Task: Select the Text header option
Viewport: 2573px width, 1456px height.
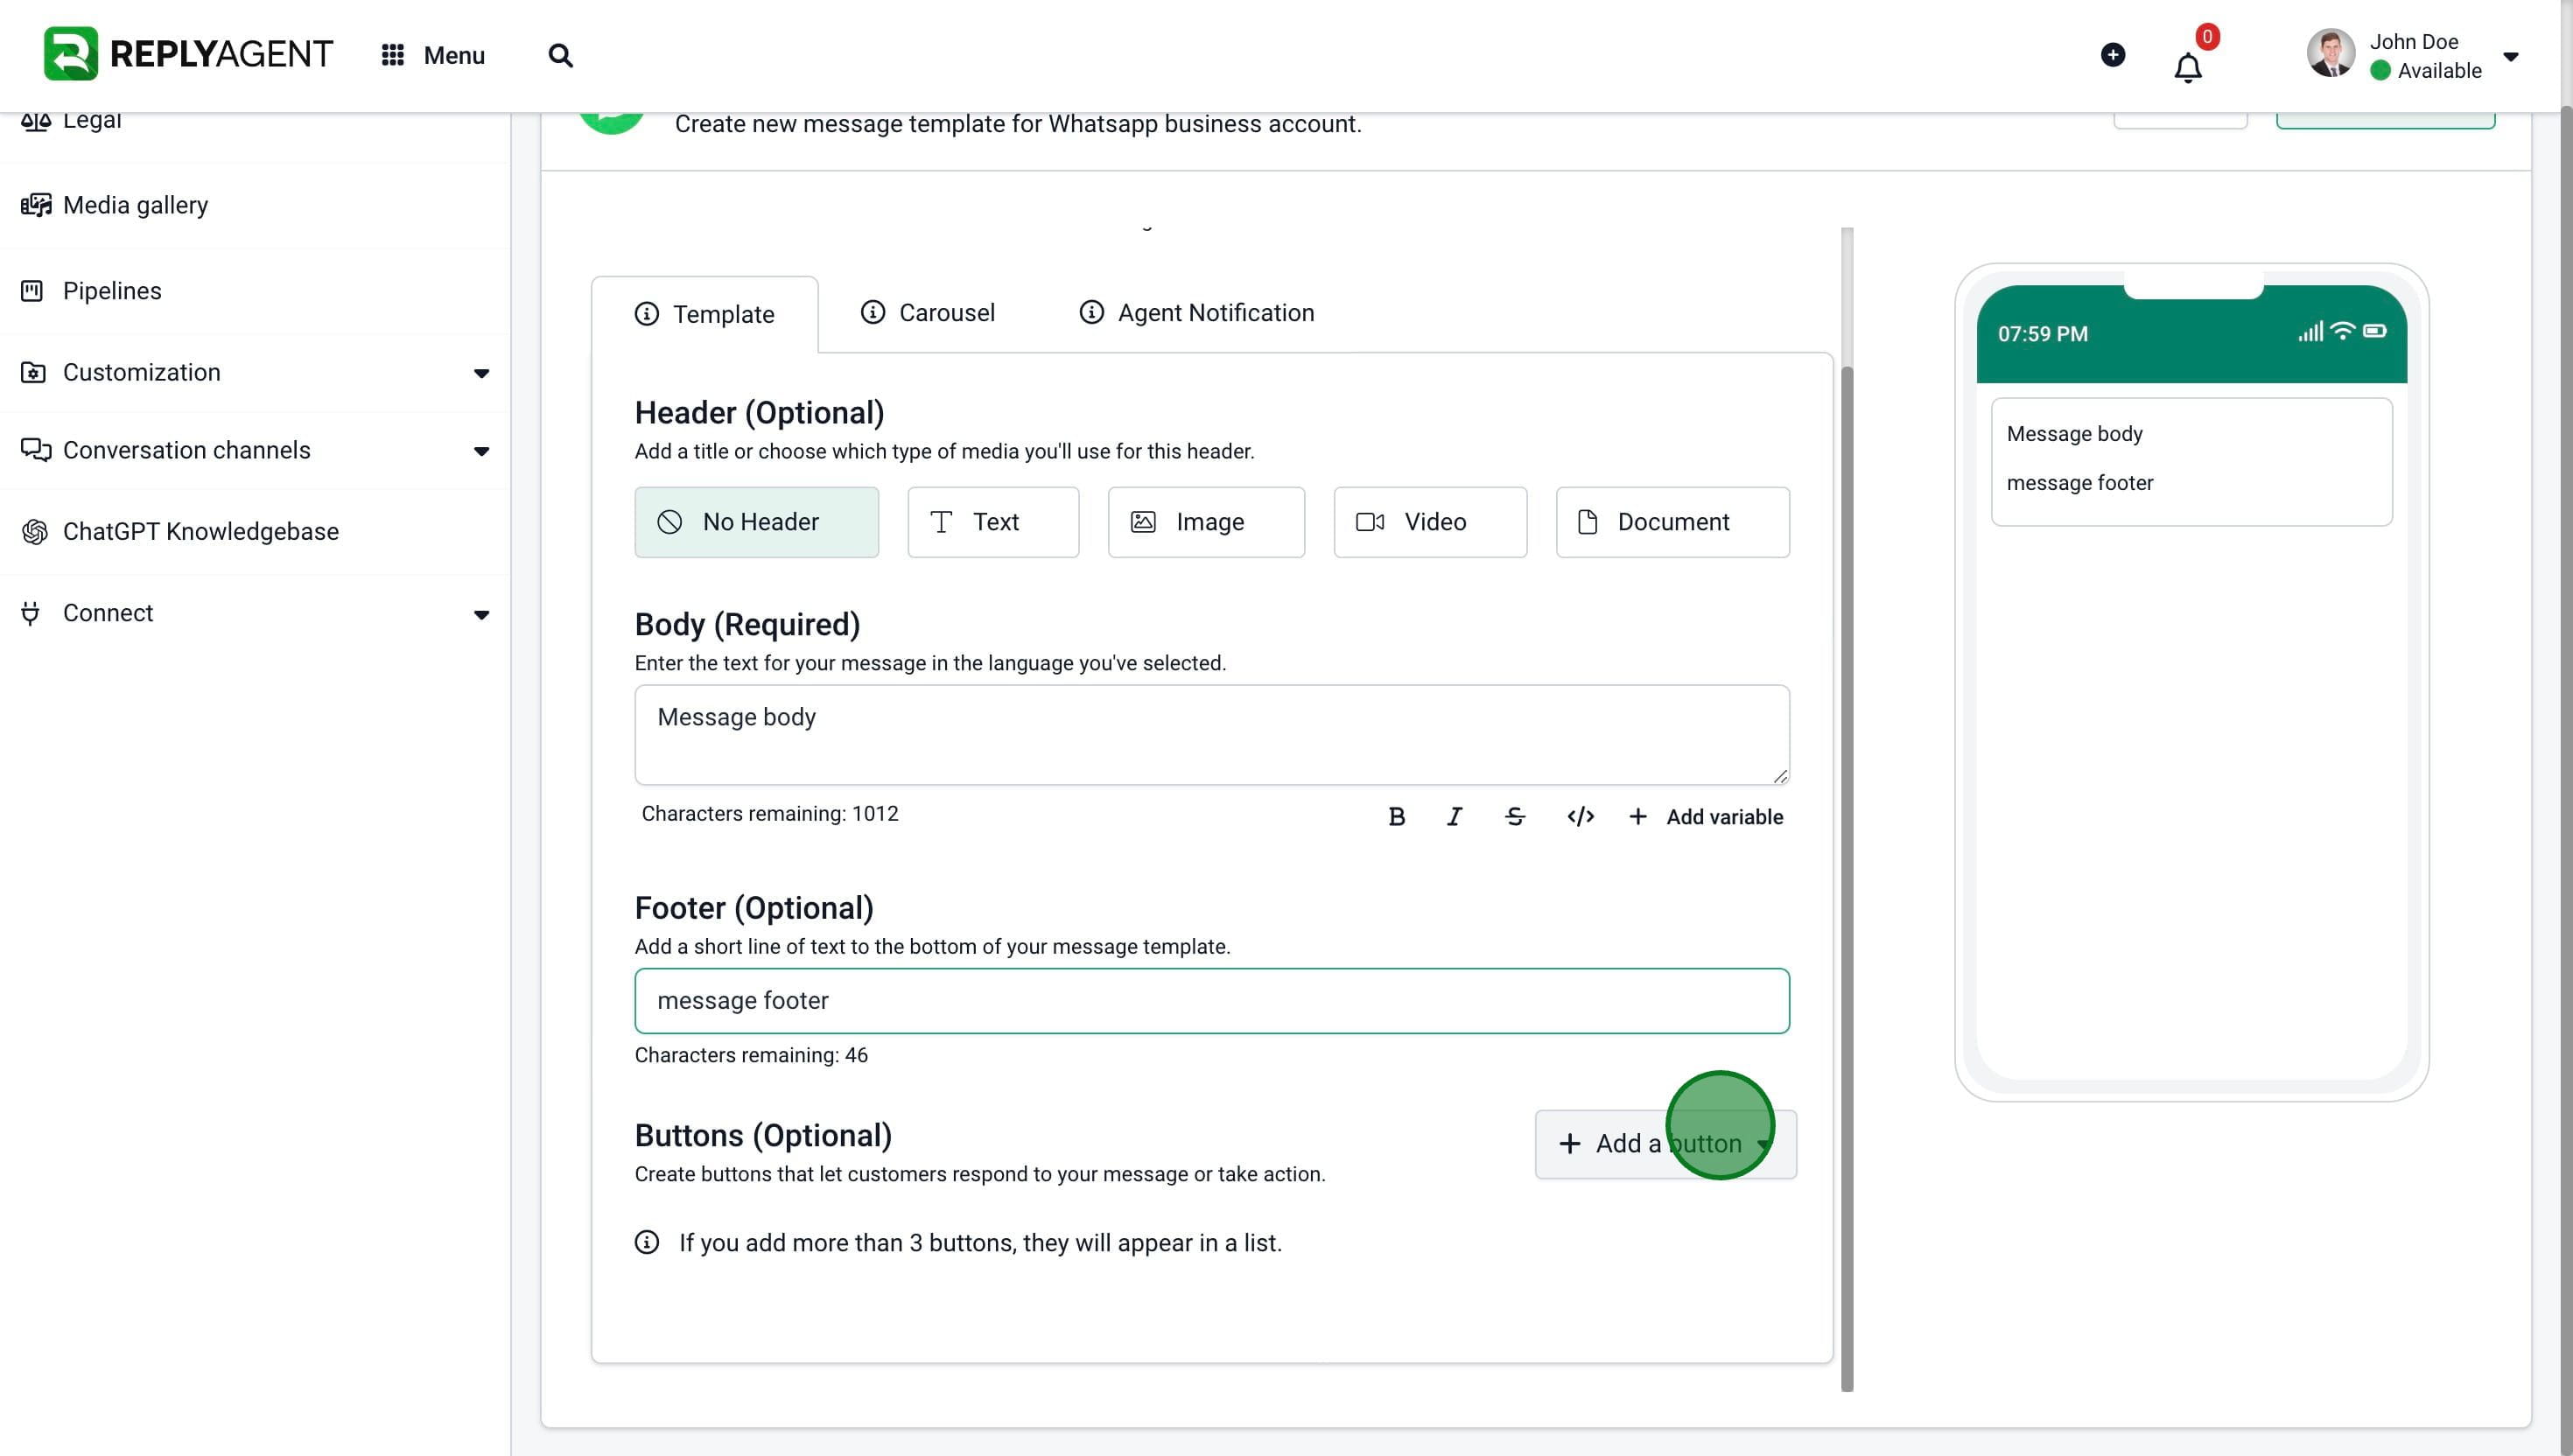Action: click(x=993, y=522)
